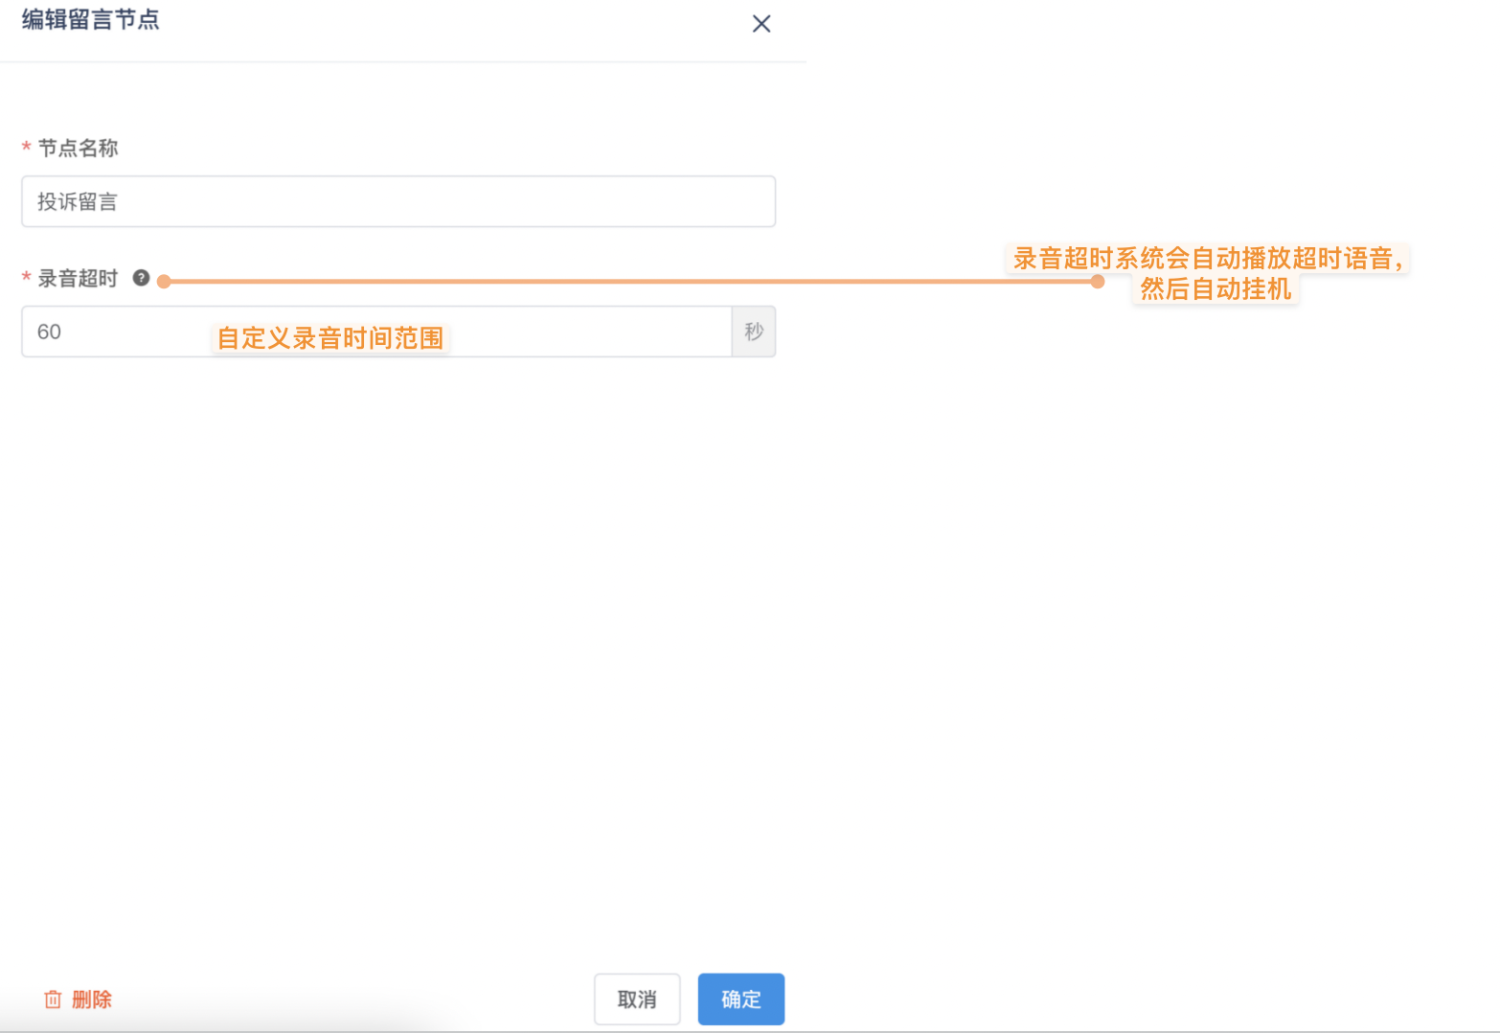Click the 然后自动挂机 annotation line
This screenshot has width=1500, height=1033.
tap(1216, 290)
